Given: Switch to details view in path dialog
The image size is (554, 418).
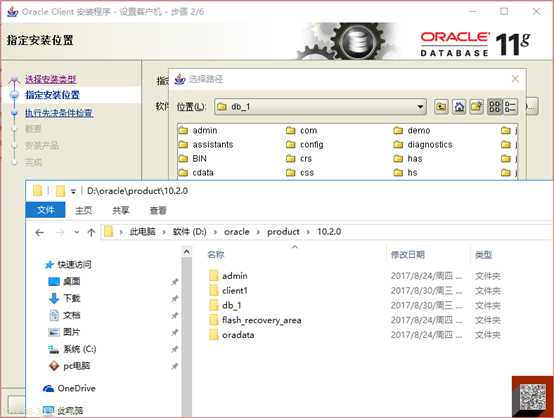Looking at the screenshot, I should pyautogui.click(x=510, y=107).
